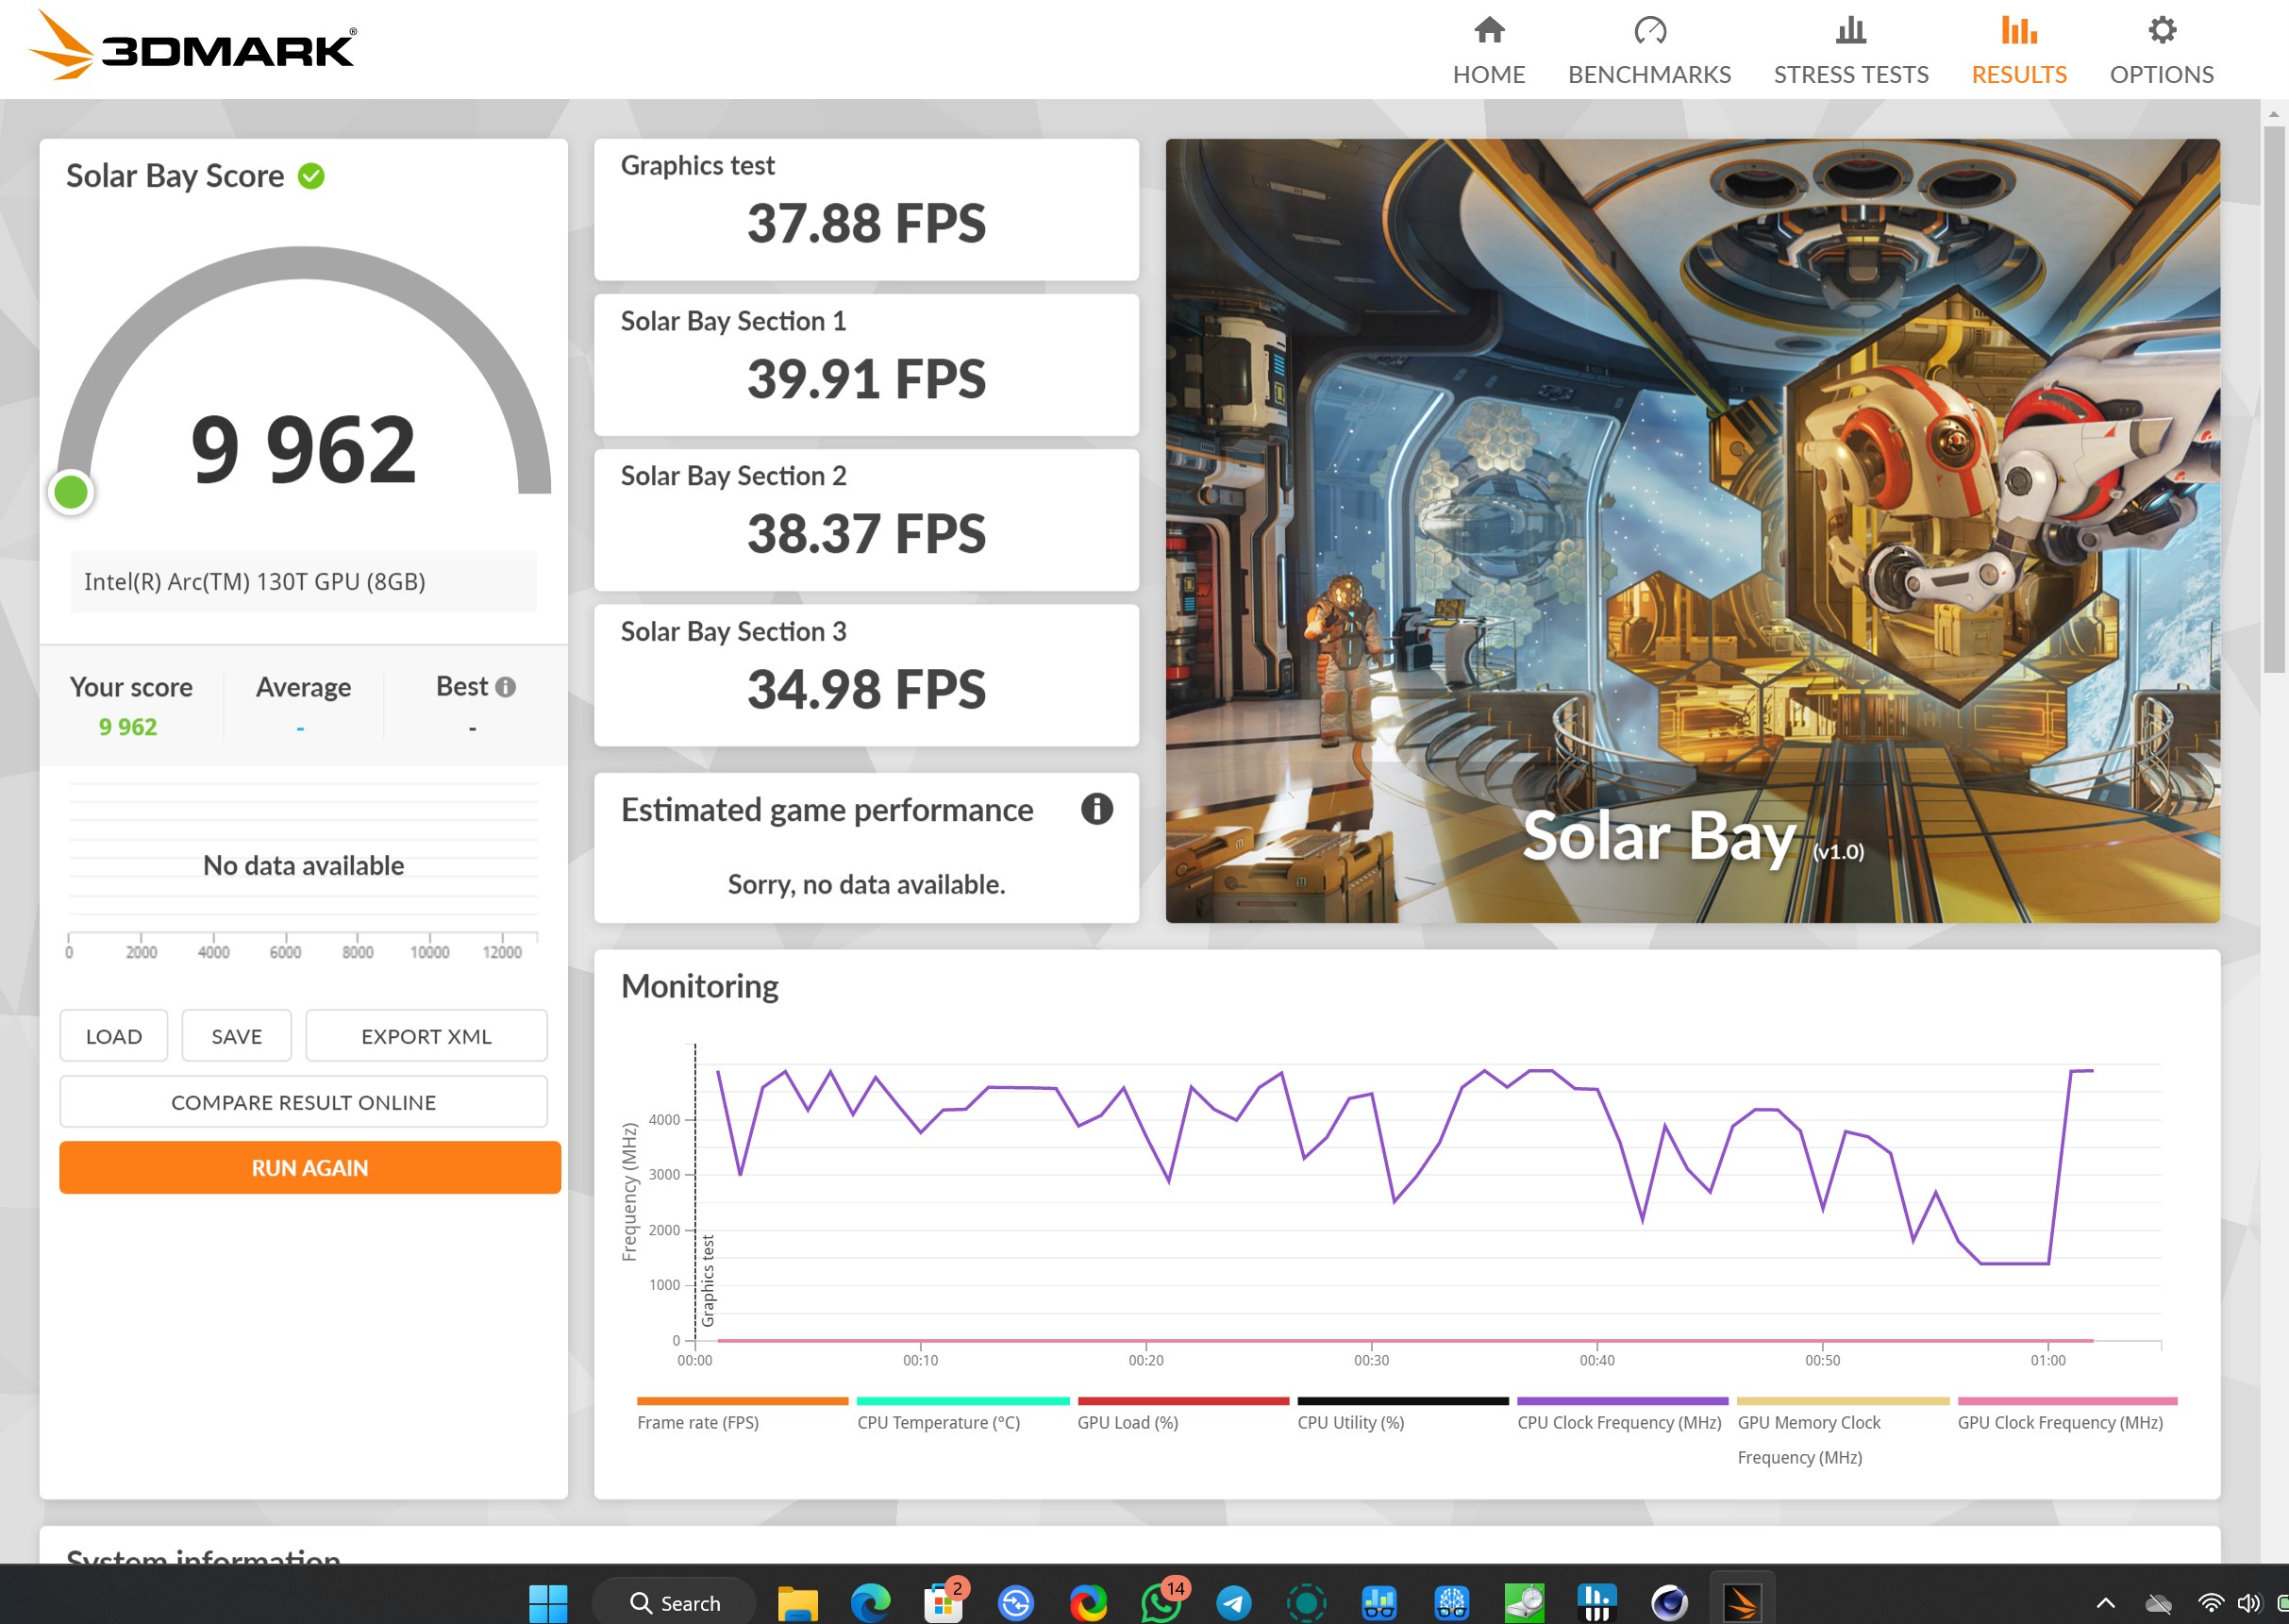Image resolution: width=2289 pixels, height=1624 pixels.
Task: Open the Cinebench sphere icon
Action: (1669, 1602)
